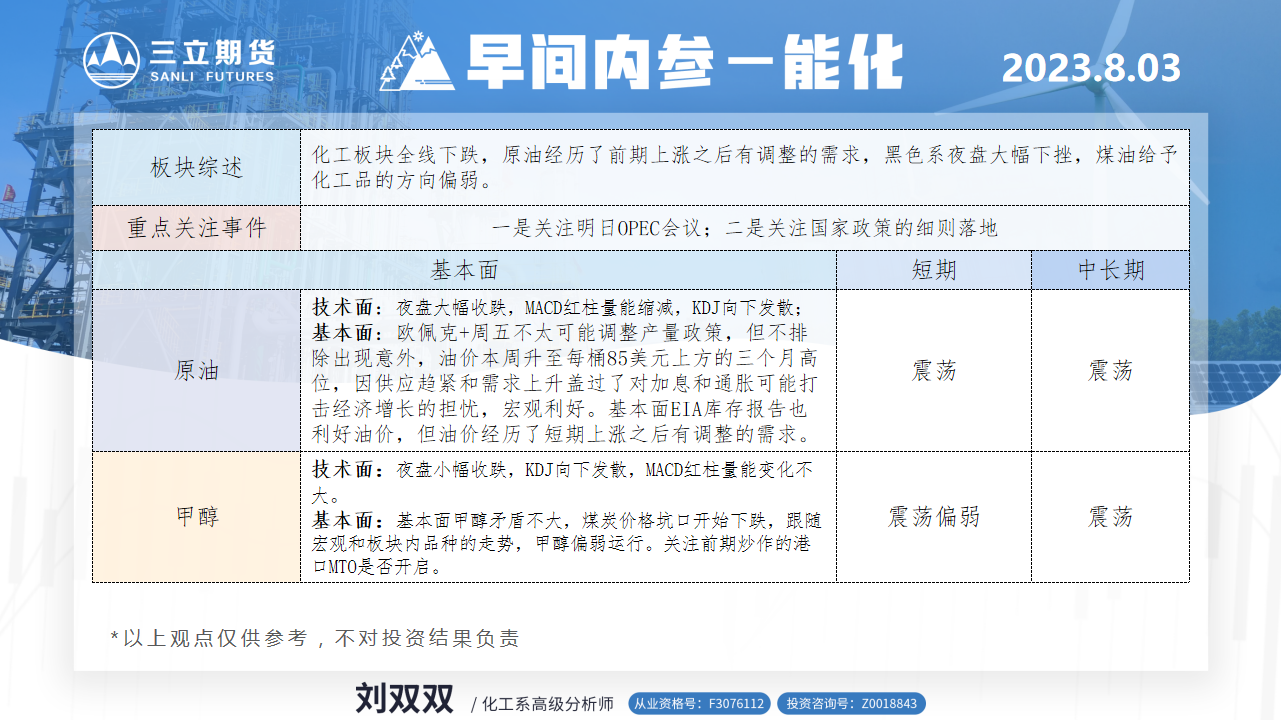1281x720 pixels.
Task: Click the Sanli Futures circular logo
Action: coord(111,60)
